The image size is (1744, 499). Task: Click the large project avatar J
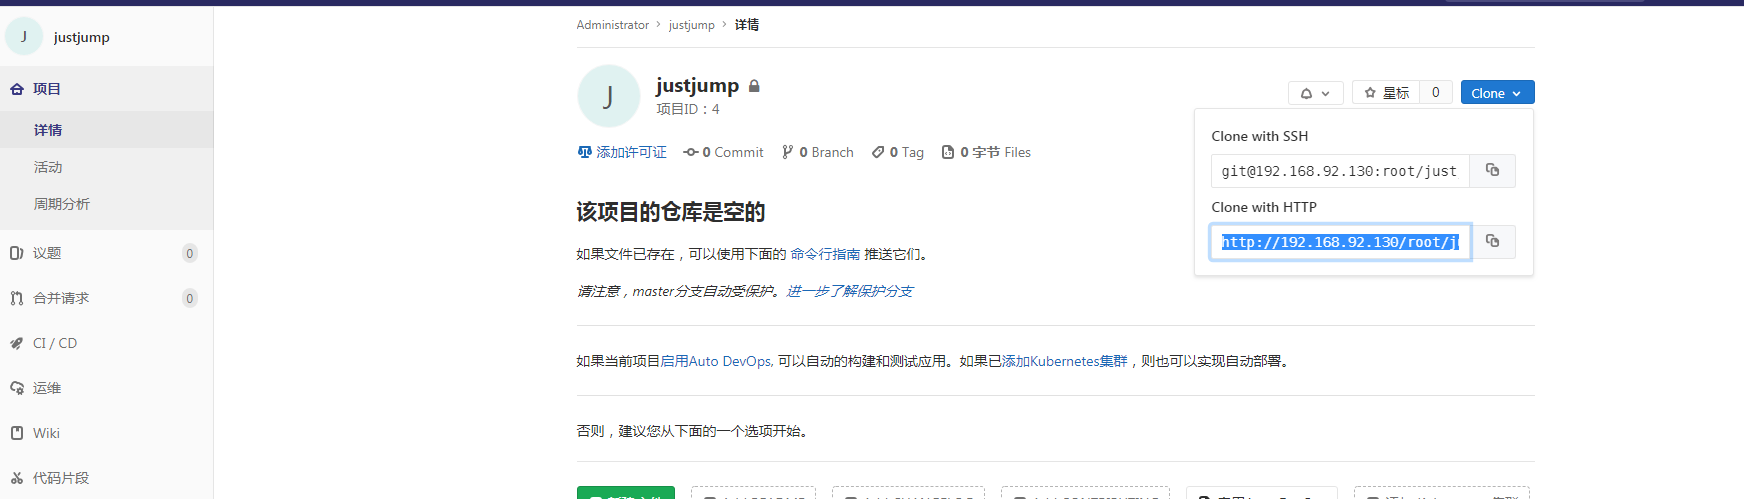coord(608,96)
